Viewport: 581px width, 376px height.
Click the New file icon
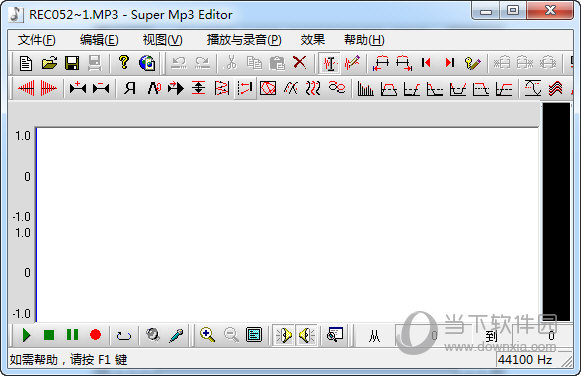click(x=26, y=63)
